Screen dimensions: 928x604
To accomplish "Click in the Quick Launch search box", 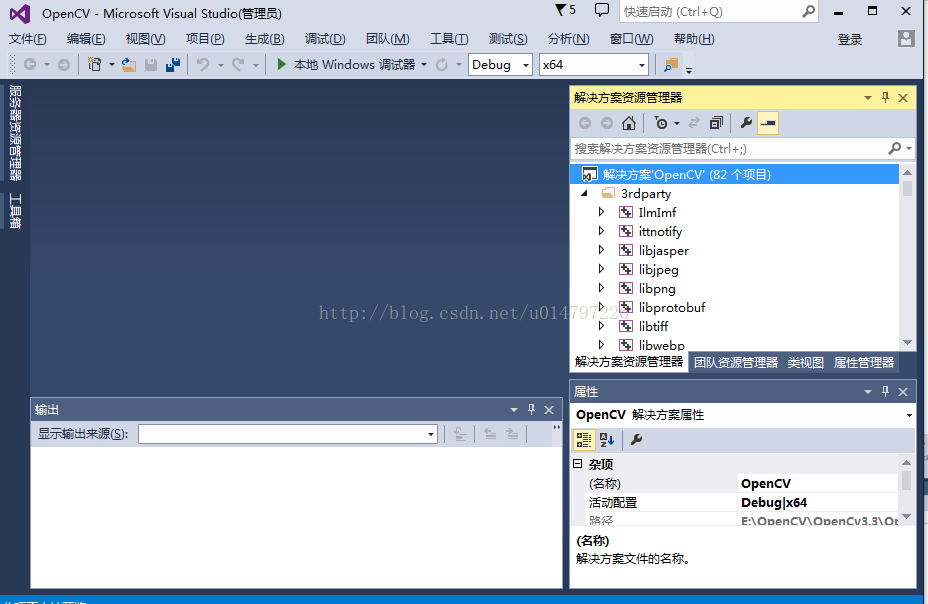I will pos(709,11).
